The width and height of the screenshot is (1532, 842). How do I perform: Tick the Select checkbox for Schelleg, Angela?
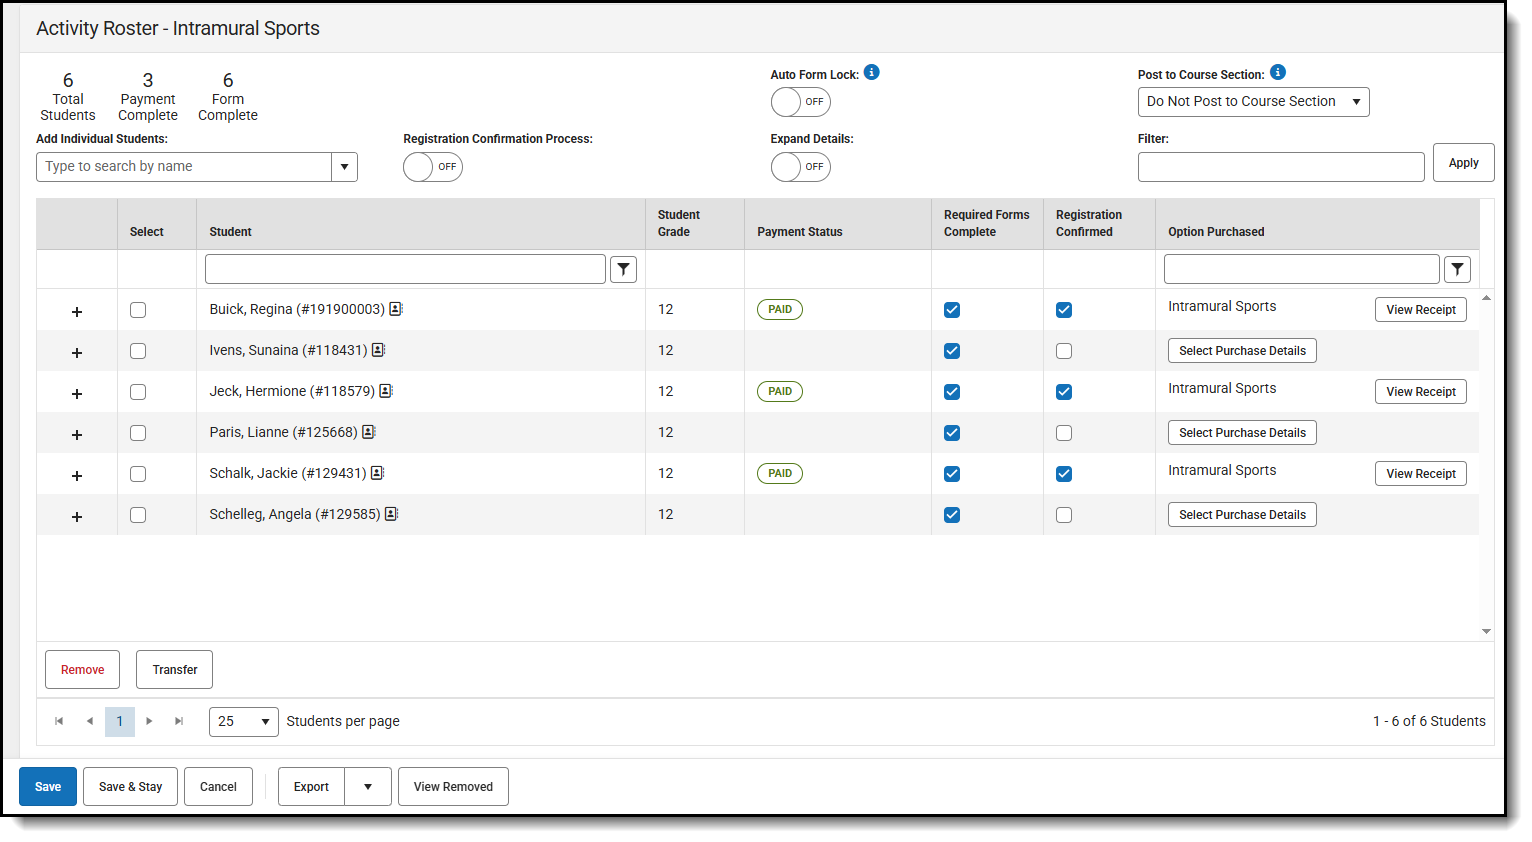point(138,515)
